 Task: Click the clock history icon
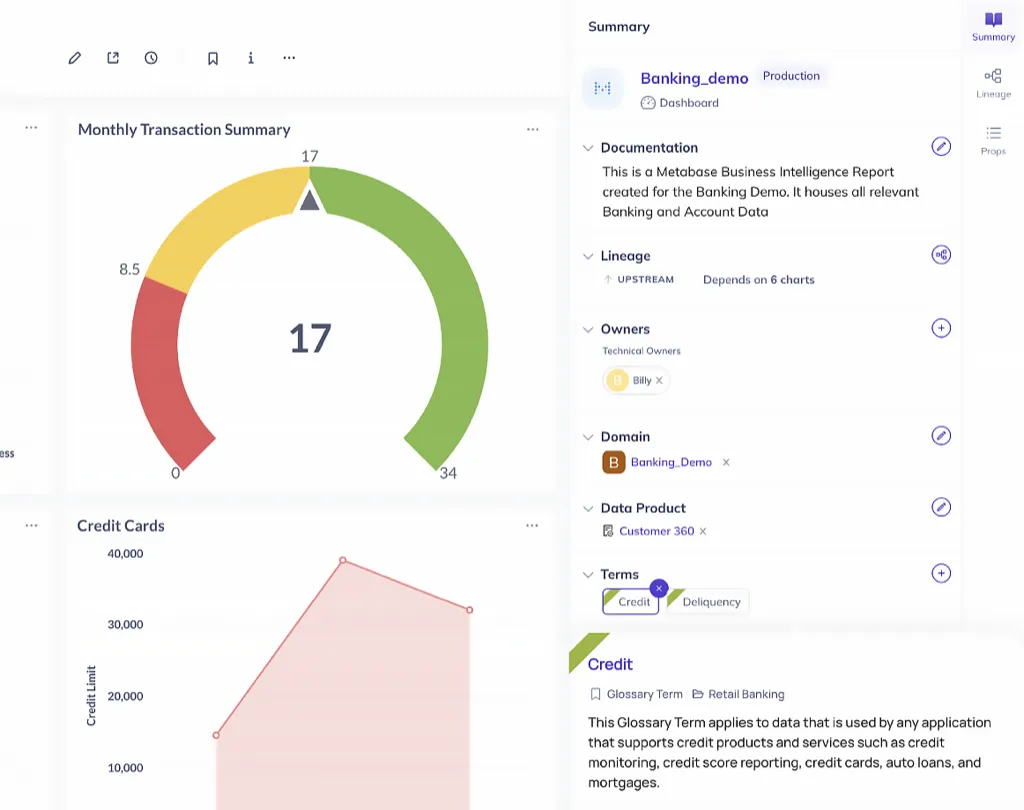coord(151,58)
